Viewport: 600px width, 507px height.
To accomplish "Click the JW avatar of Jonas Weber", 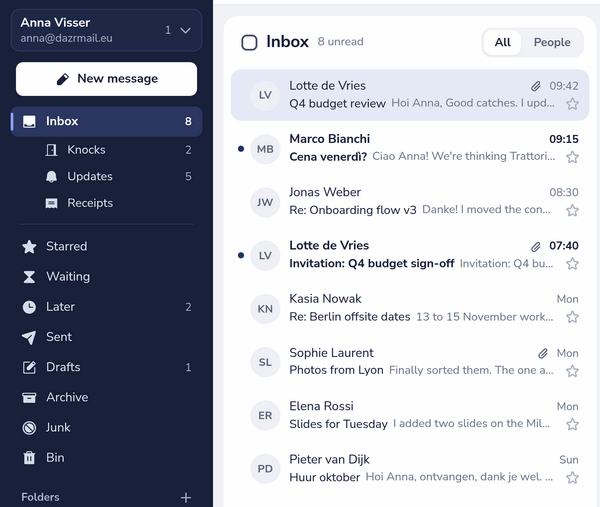I will (x=265, y=202).
